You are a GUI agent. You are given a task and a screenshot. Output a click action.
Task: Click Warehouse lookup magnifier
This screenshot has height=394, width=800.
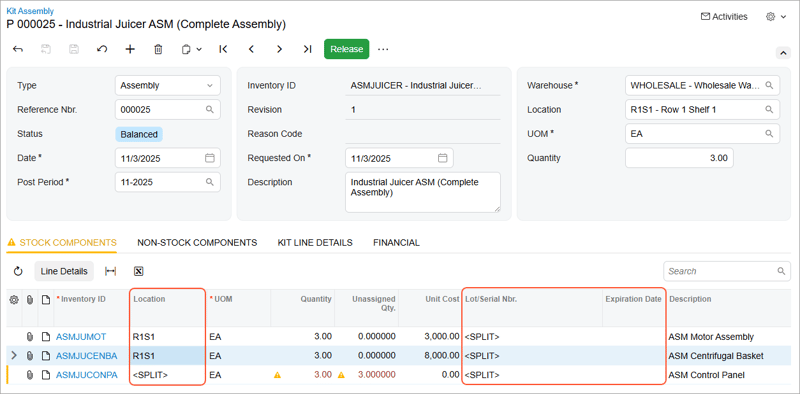pyautogui.click(x=769, y=85)
